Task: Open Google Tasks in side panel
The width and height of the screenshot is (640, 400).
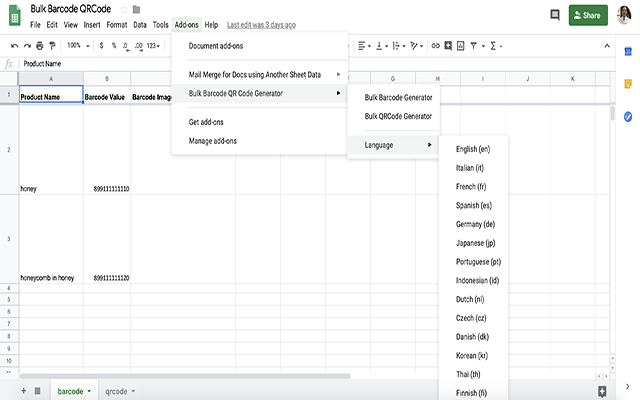Action: [628, 117]
